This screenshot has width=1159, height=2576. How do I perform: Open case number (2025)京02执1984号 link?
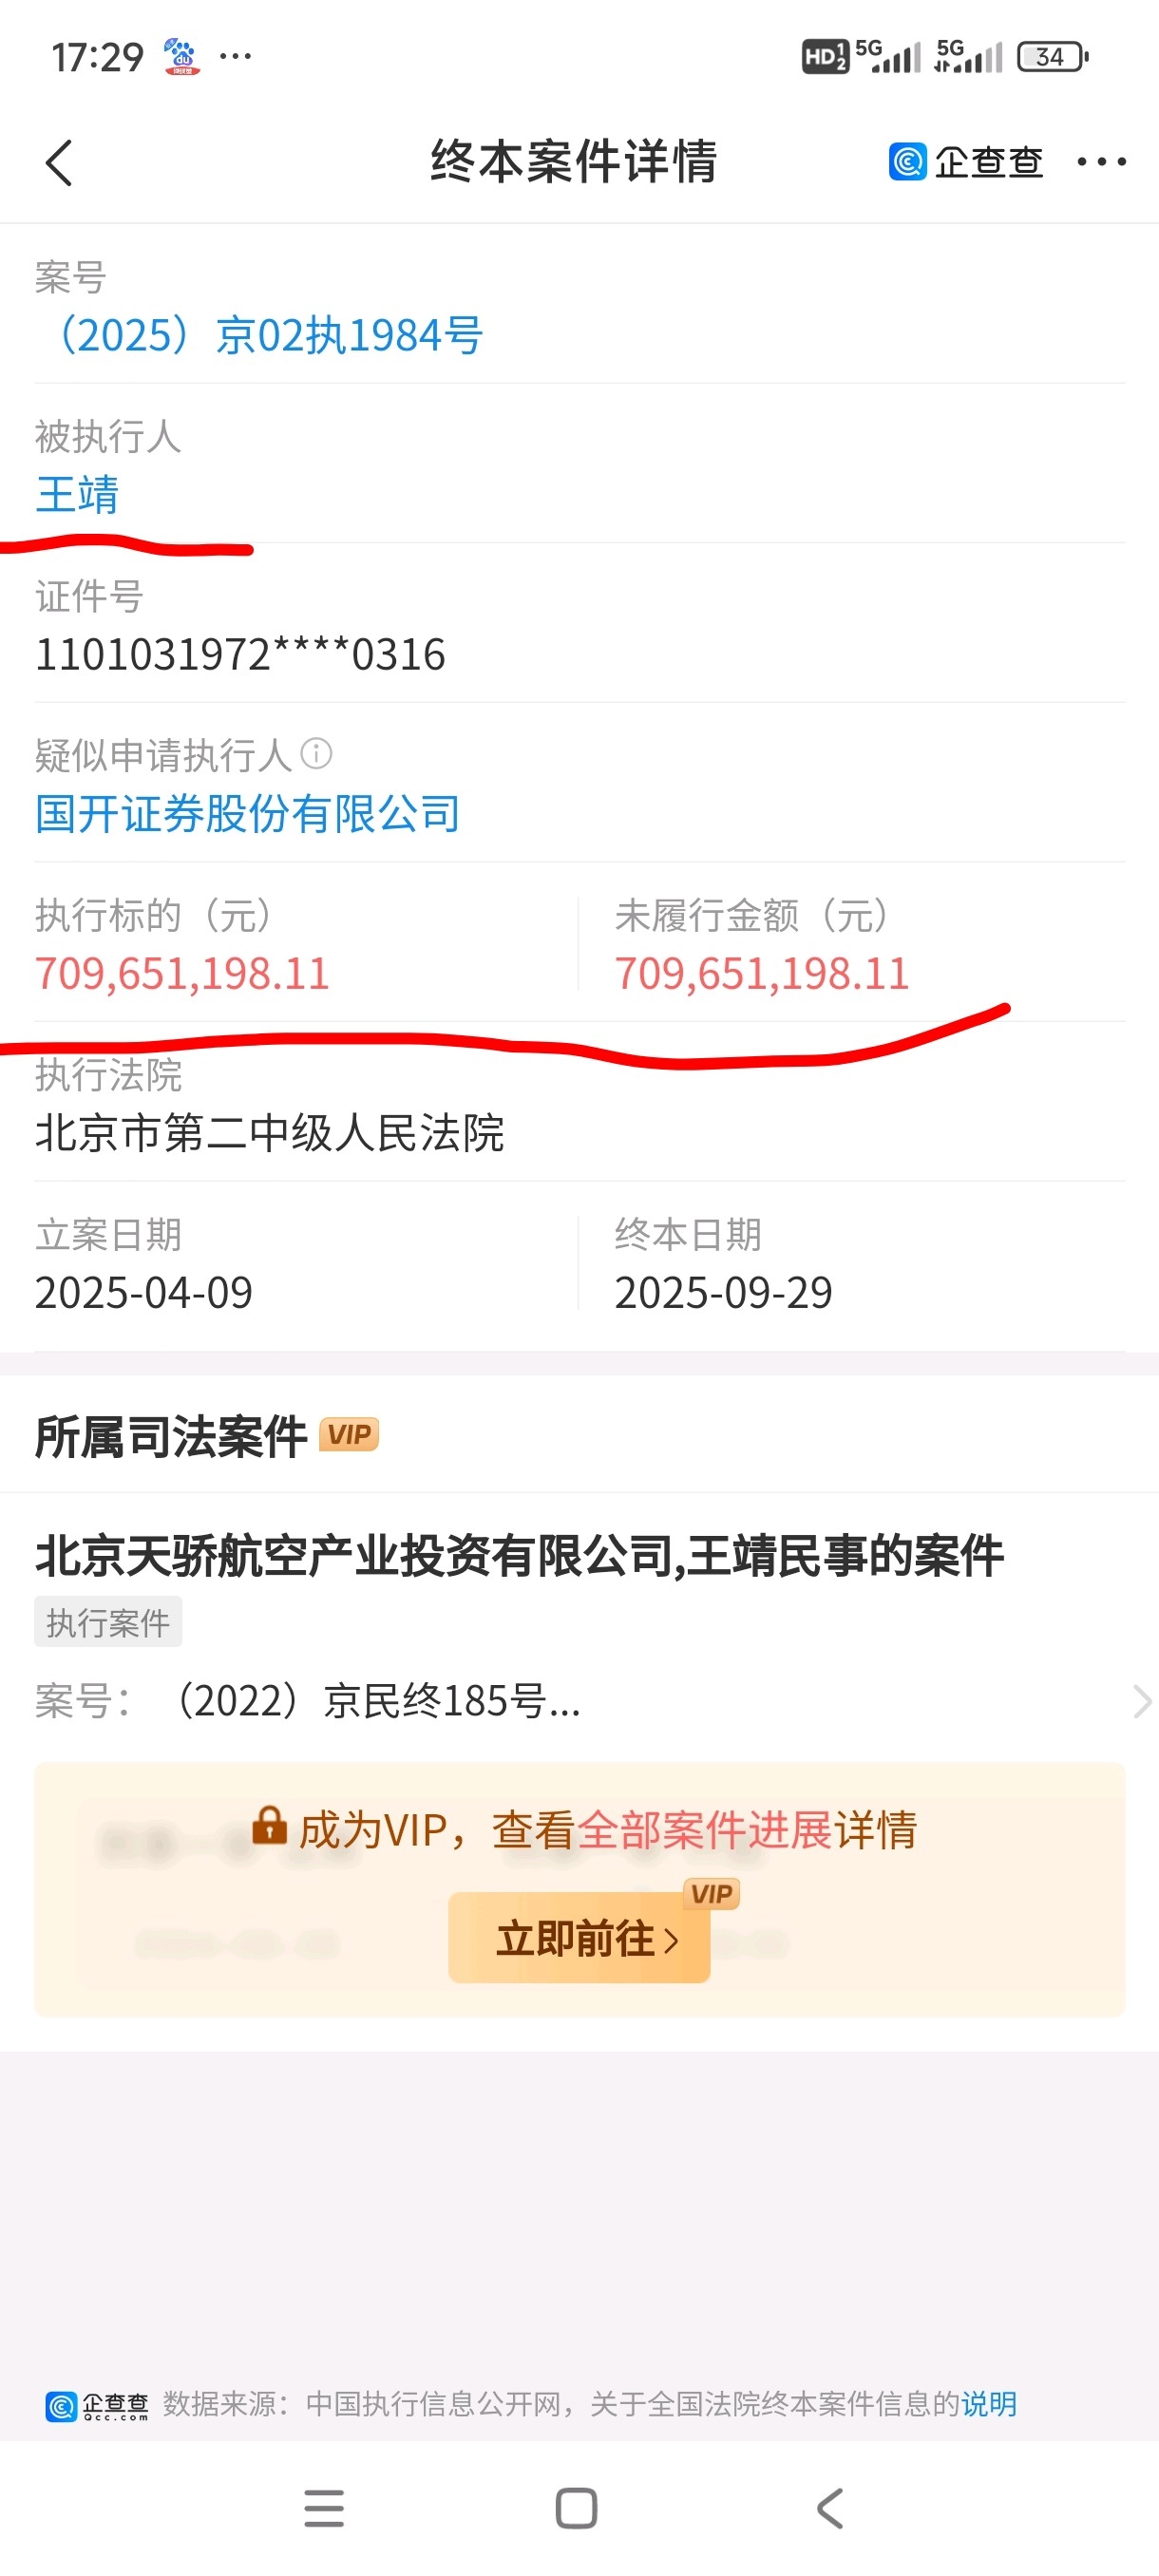click(259, 335)
